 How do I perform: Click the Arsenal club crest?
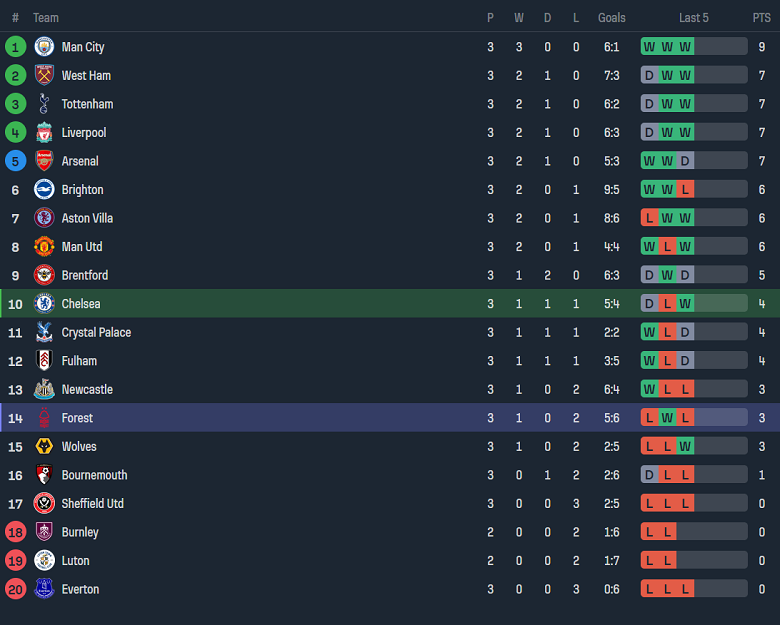pos(44,161)
